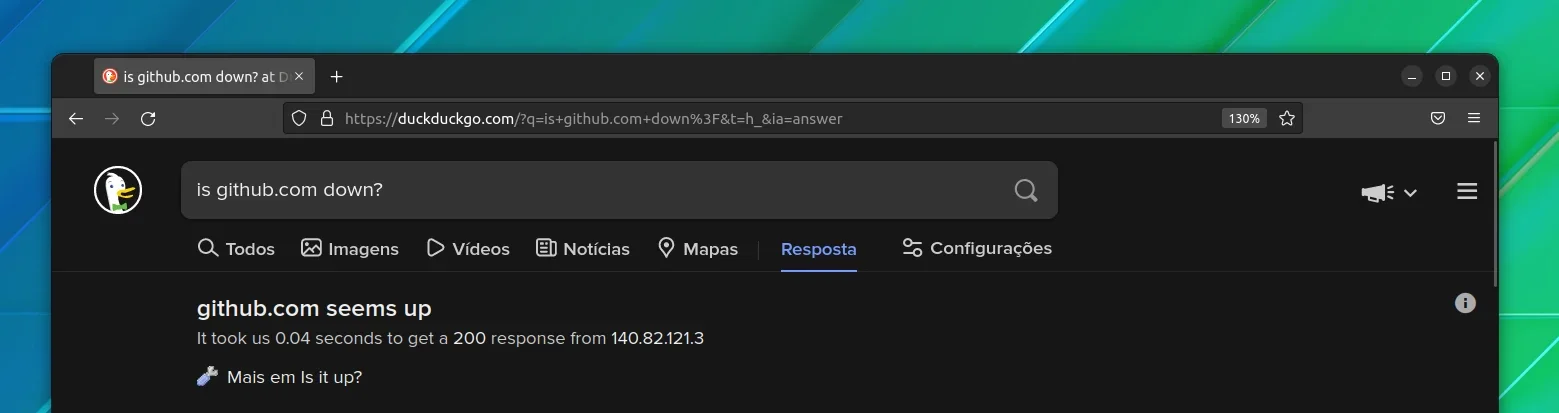
Task: Click the IP address 140.82.121.3
Action: pos(658,338)
